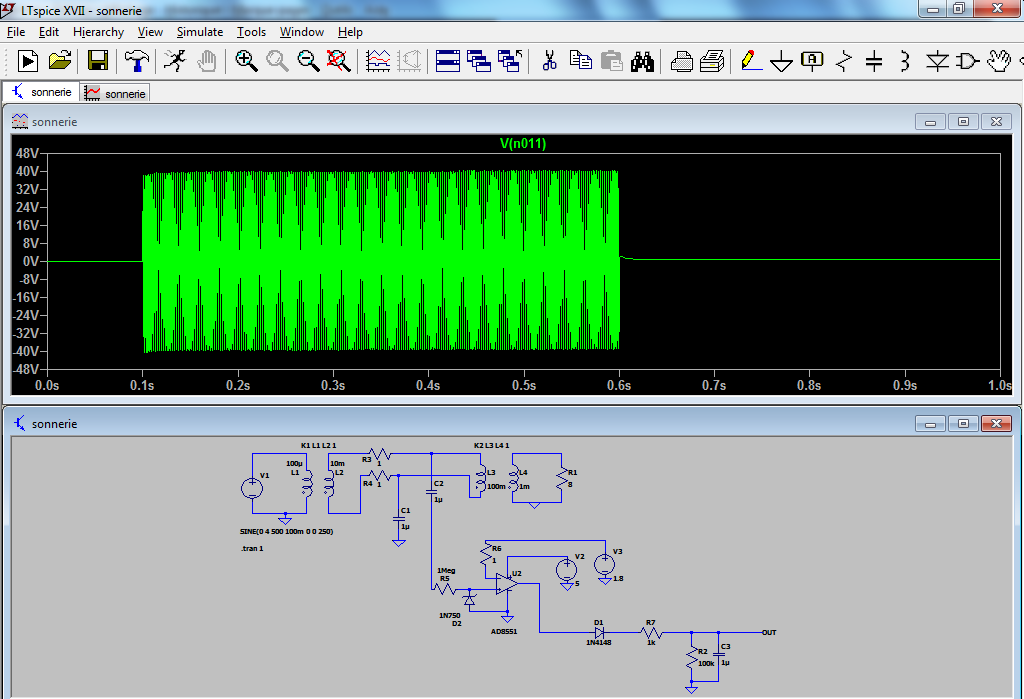Open the Tools menu
This screenshot has width=1024, height=699.
(x=251, y=32)
